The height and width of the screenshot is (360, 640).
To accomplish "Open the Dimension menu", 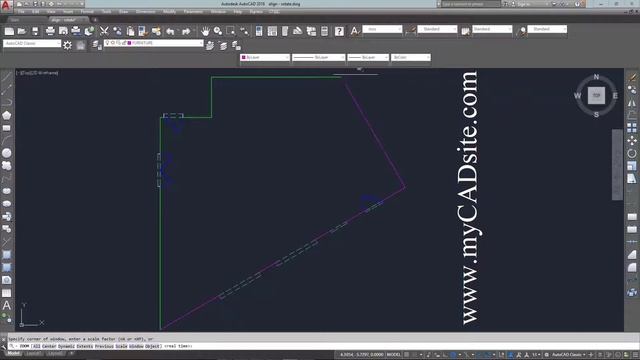I will coord(145,12).
